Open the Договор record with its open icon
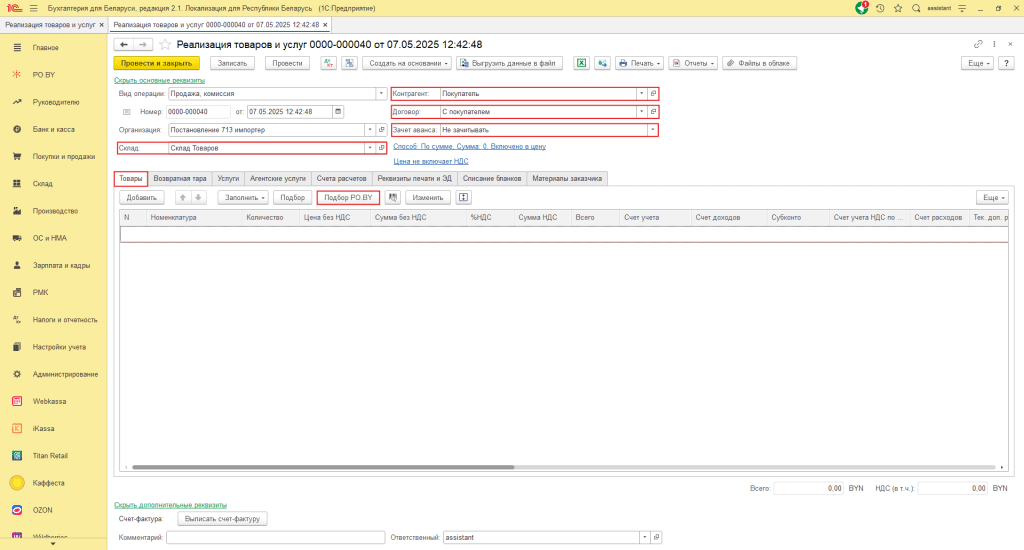1024x550 pixels. (653, 112)
